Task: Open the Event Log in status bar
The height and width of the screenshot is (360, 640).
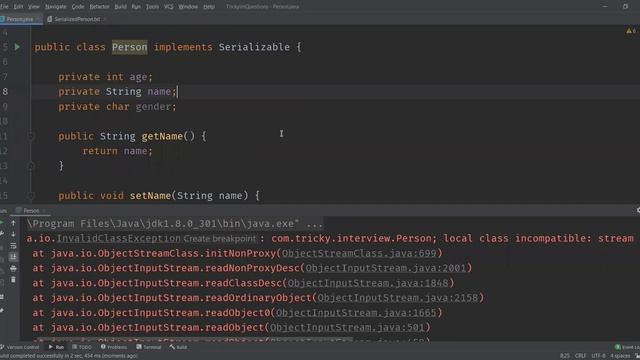Action: (x=627, y=347)
